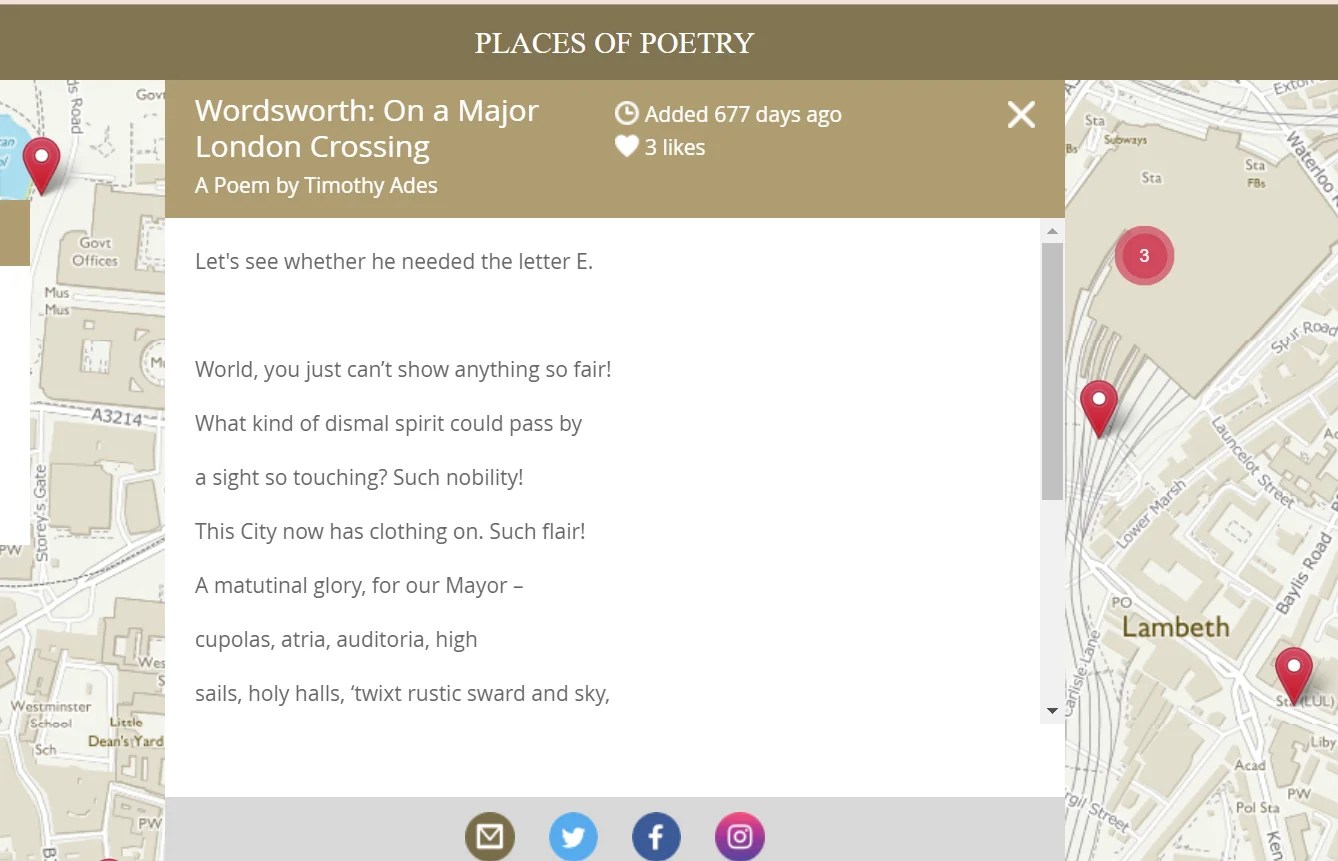This screenshot has height=861, width=1338.
Task: Click the tan side tab at left edge
Action: click(15, 233)
